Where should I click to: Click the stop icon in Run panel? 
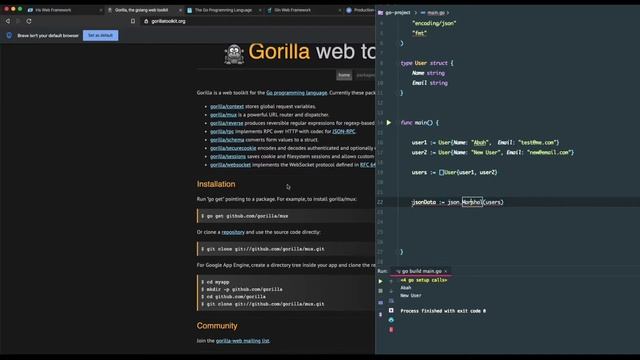(380, 291)
